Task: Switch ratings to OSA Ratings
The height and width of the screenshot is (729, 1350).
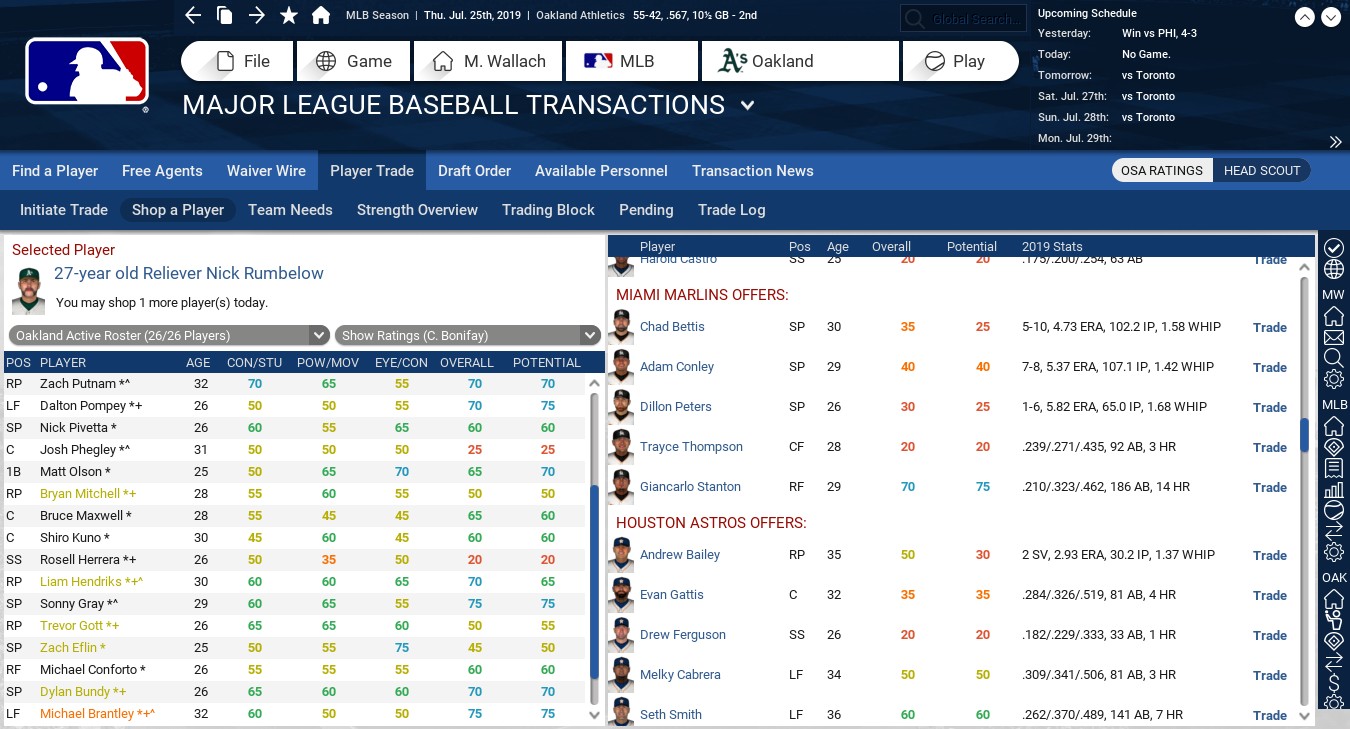Action: point(1162,171)
